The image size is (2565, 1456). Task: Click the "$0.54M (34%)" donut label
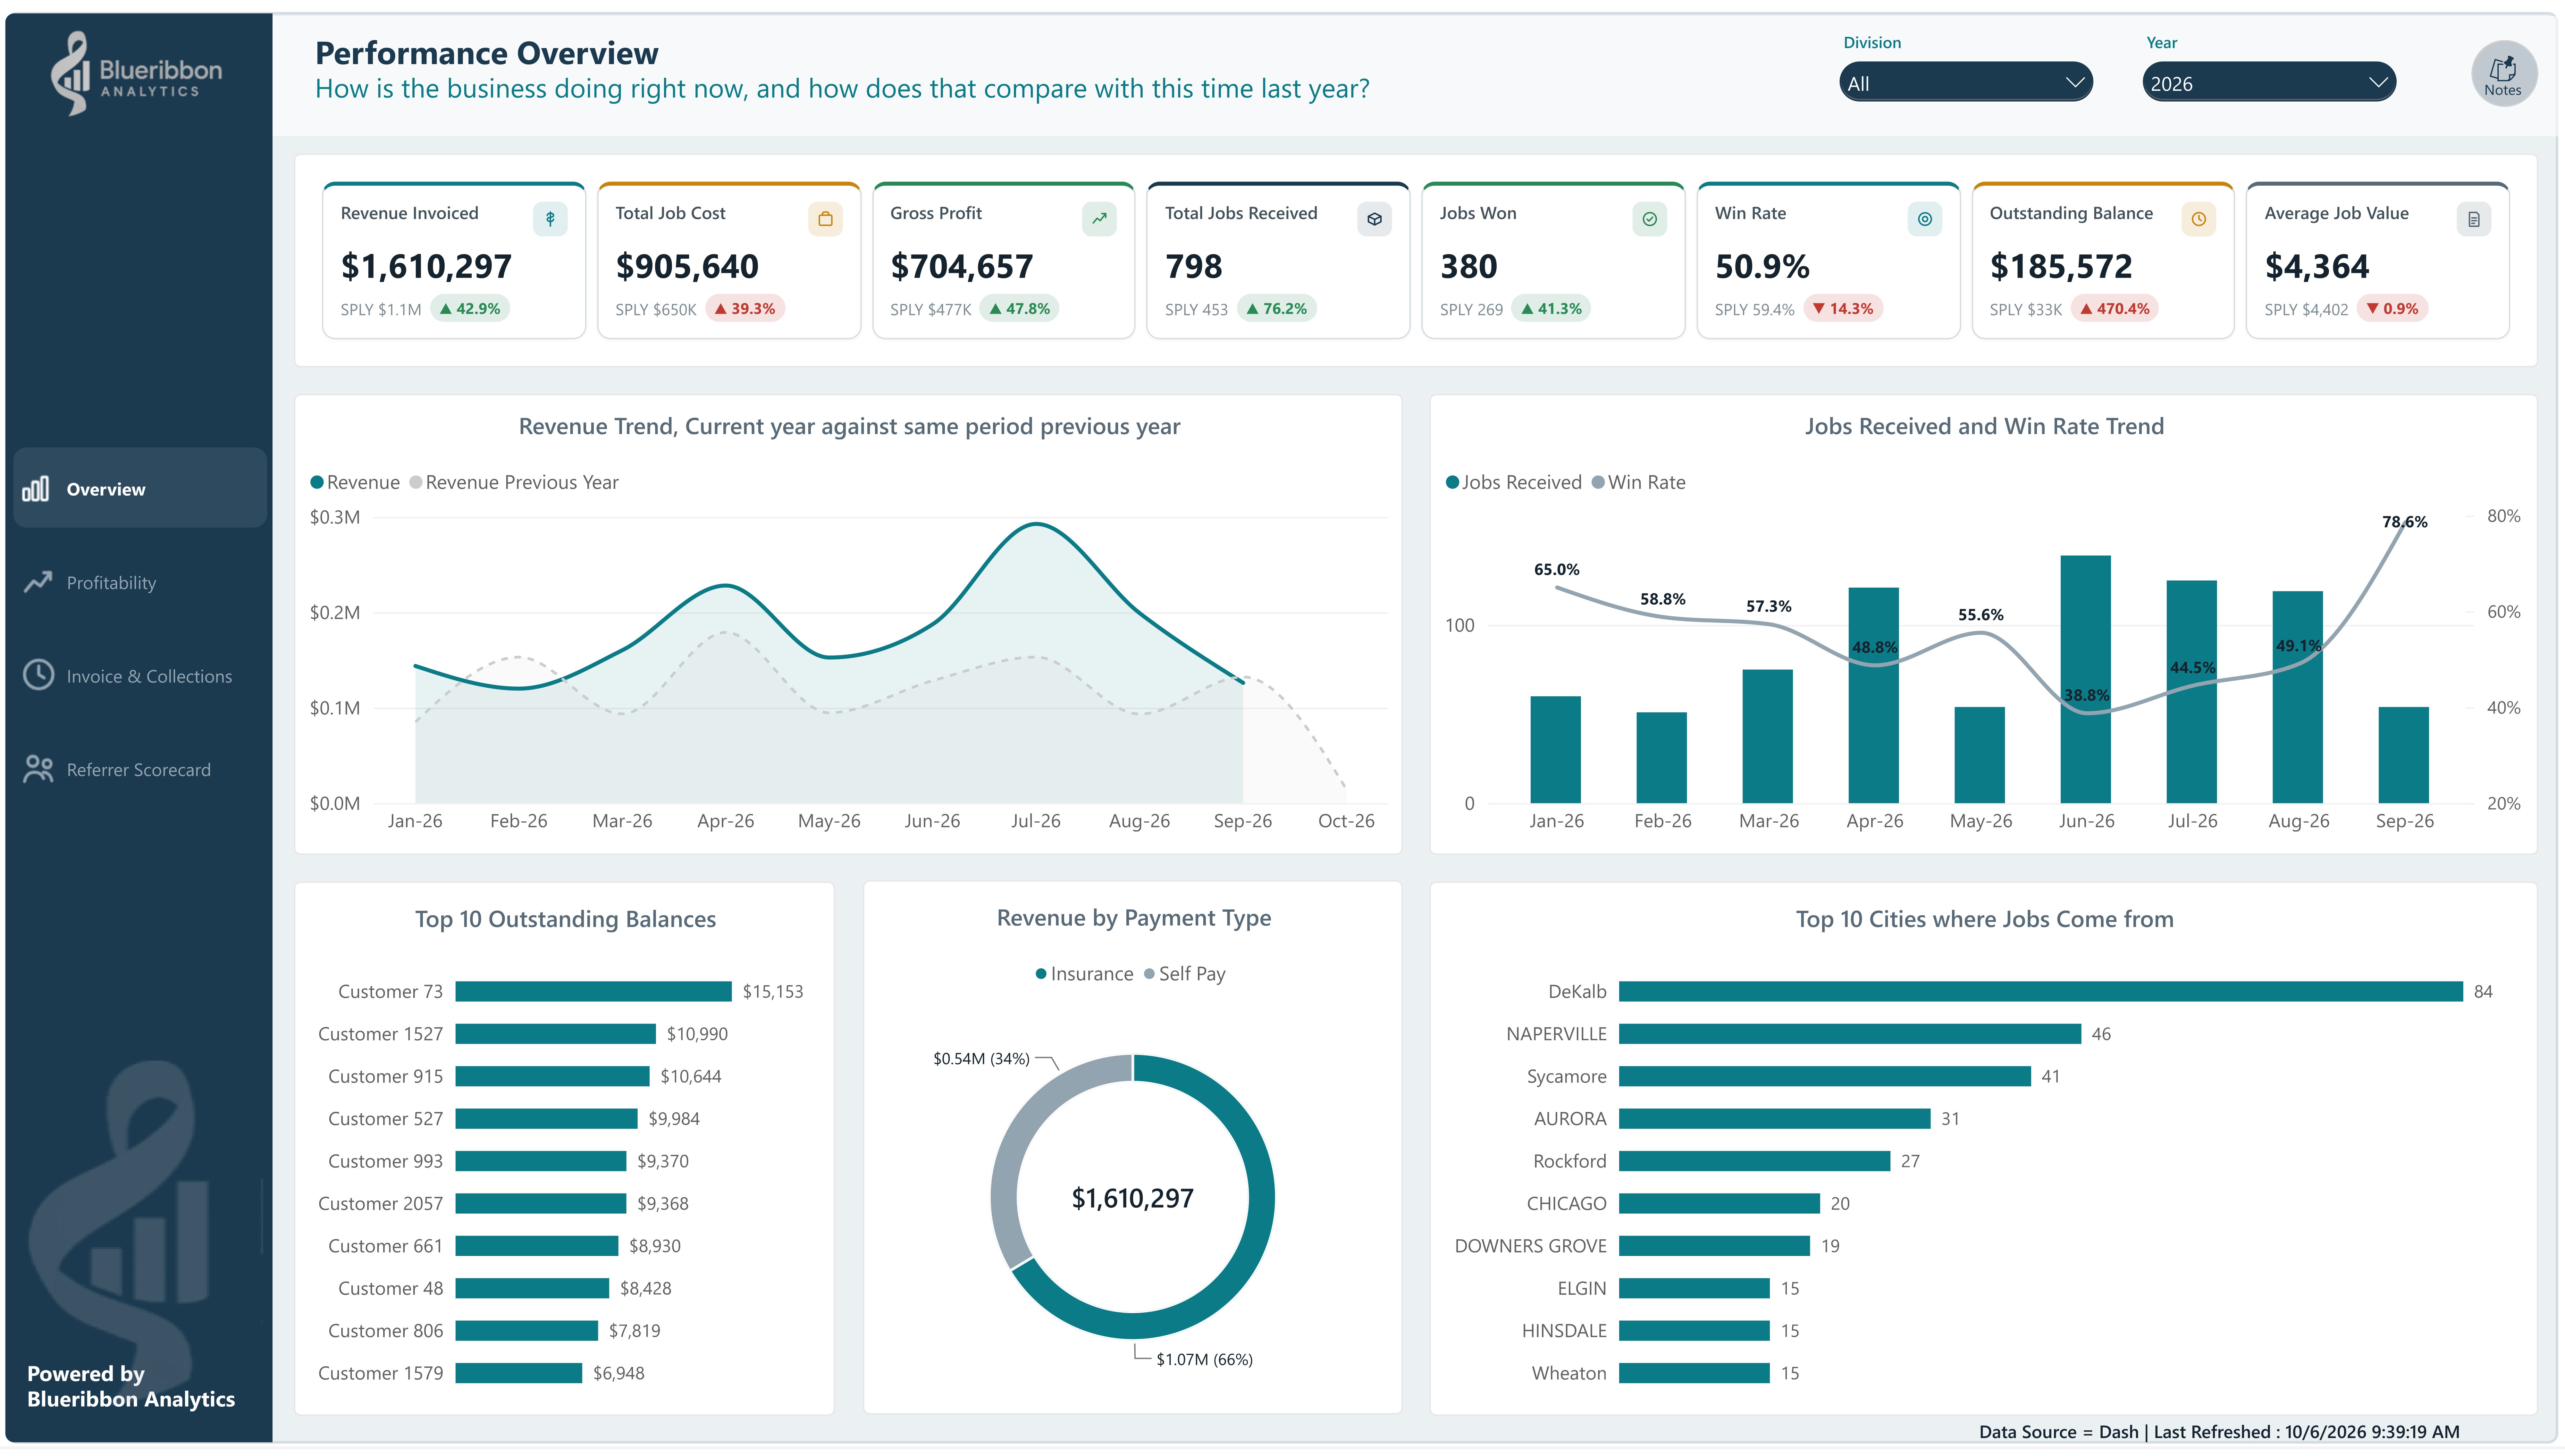(x=981, y=1059)
